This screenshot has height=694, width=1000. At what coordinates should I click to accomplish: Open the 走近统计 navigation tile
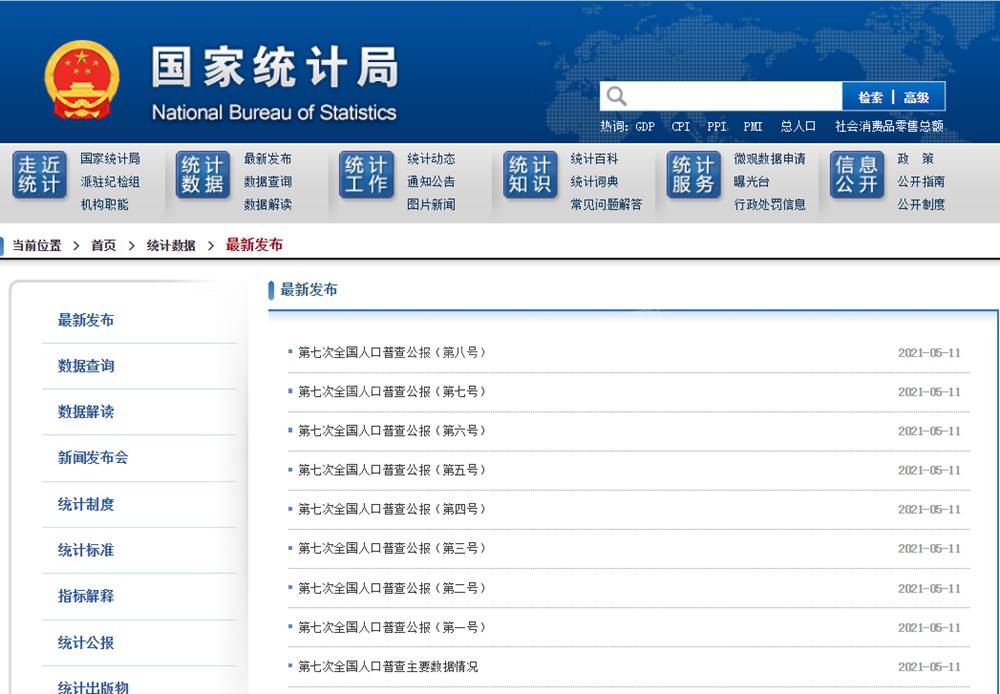[39, 175]
